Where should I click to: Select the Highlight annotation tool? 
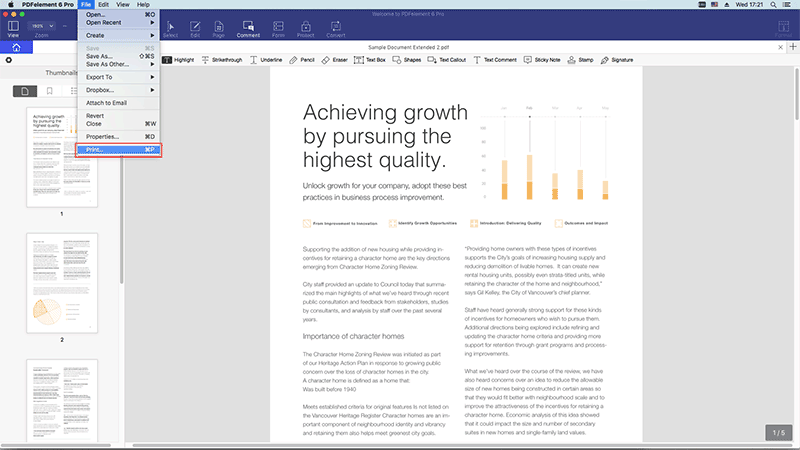click(x=178, y=60)
